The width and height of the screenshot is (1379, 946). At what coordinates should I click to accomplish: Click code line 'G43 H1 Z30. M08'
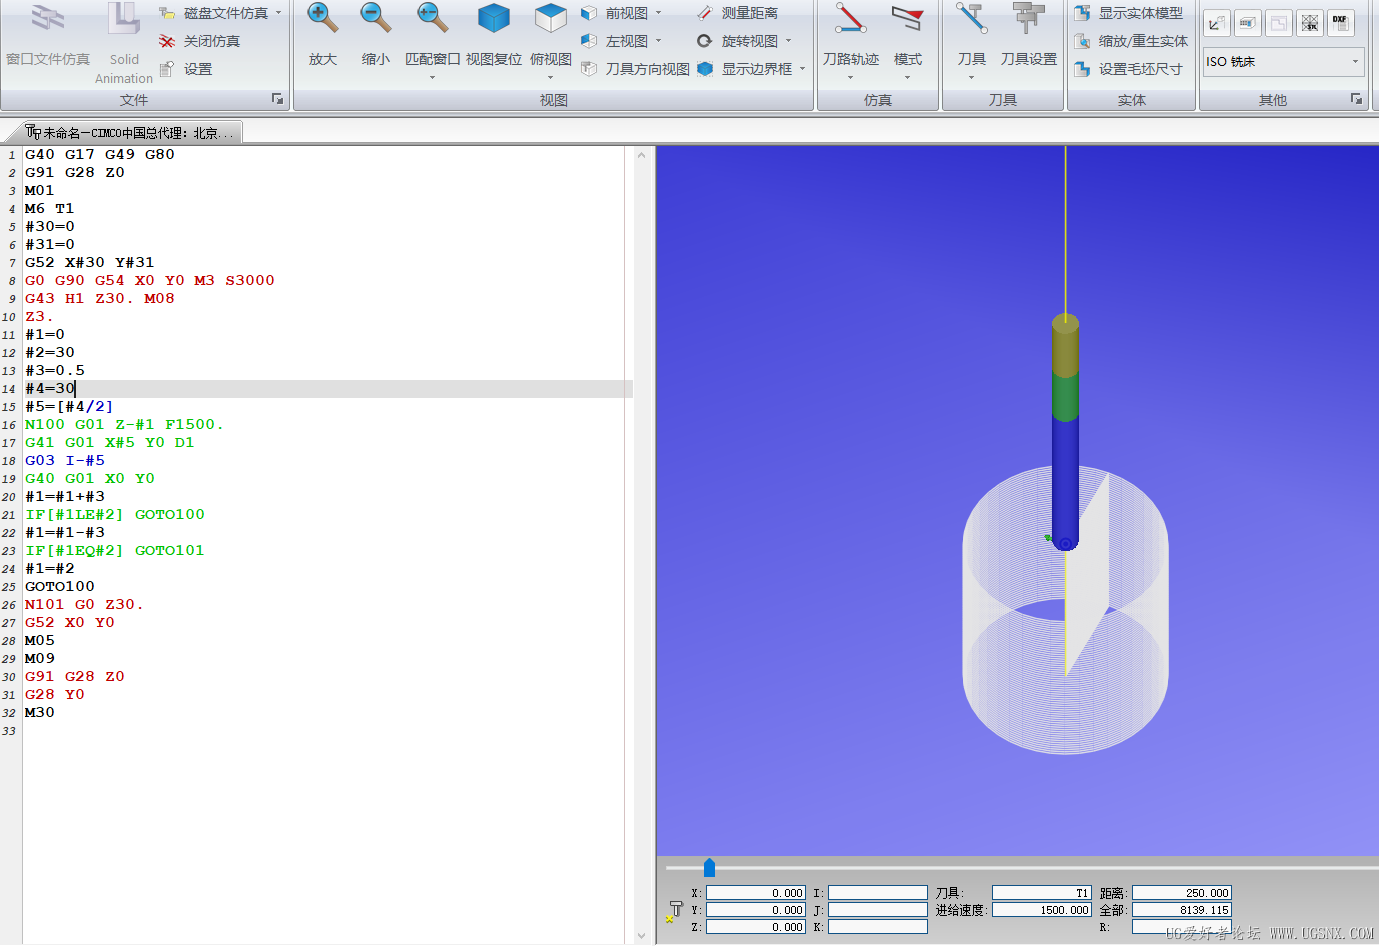[100, 298]
